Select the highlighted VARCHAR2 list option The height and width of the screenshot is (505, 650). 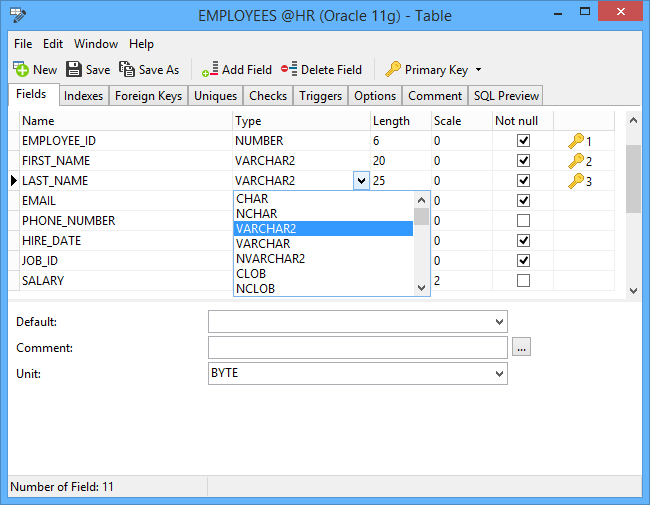324,228
